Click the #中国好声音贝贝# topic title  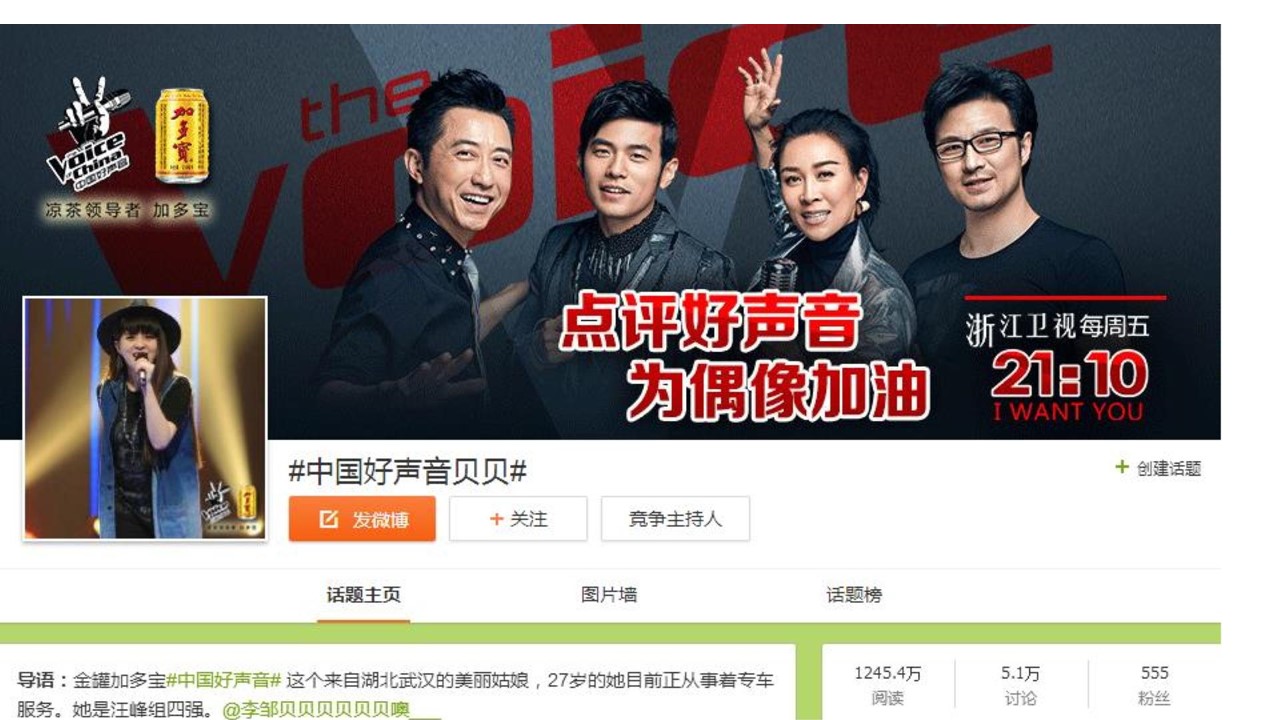coord(407,471)
